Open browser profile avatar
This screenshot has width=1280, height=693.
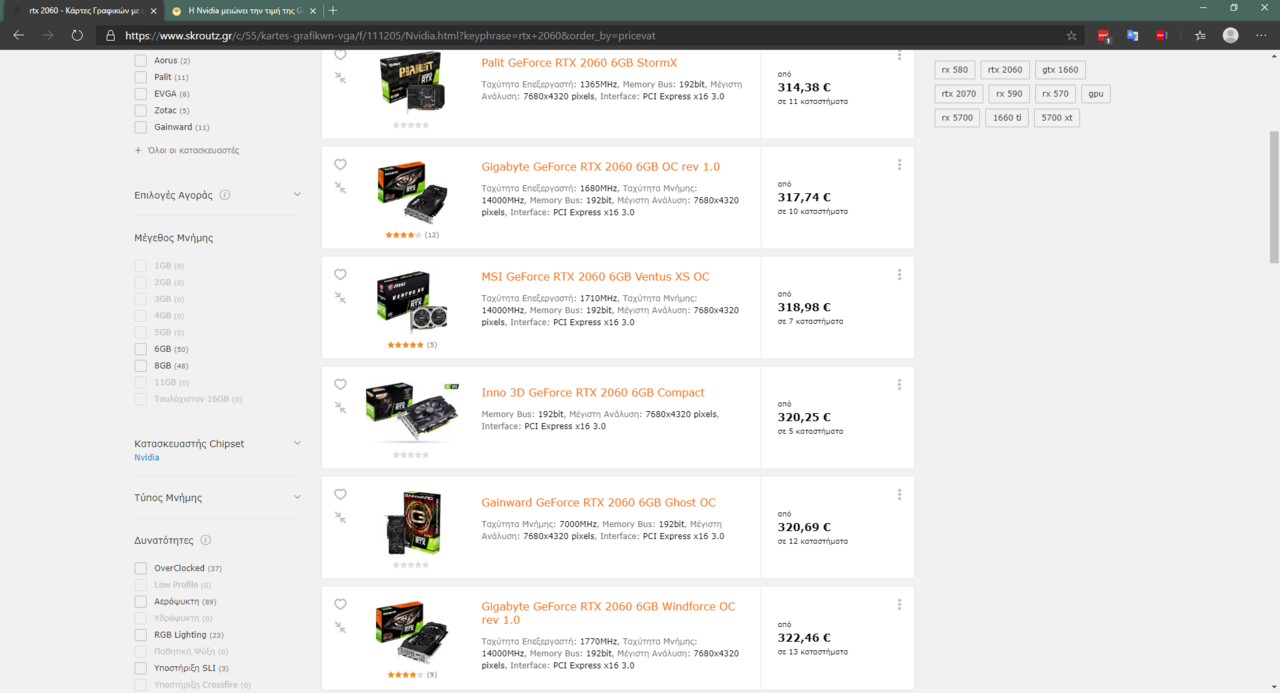(x=1230, y=35)
